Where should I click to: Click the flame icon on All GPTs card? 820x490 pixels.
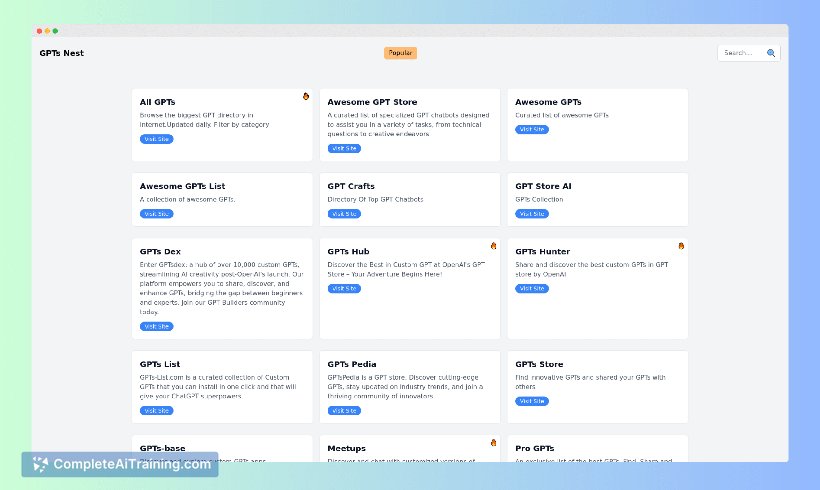[306, 96]
